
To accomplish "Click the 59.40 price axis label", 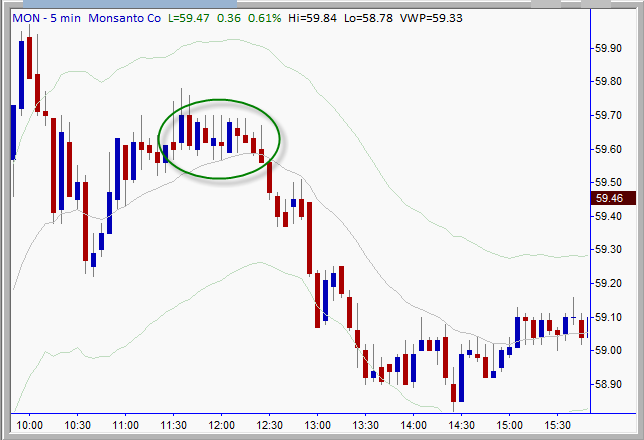I will click(x=608, y=216).
